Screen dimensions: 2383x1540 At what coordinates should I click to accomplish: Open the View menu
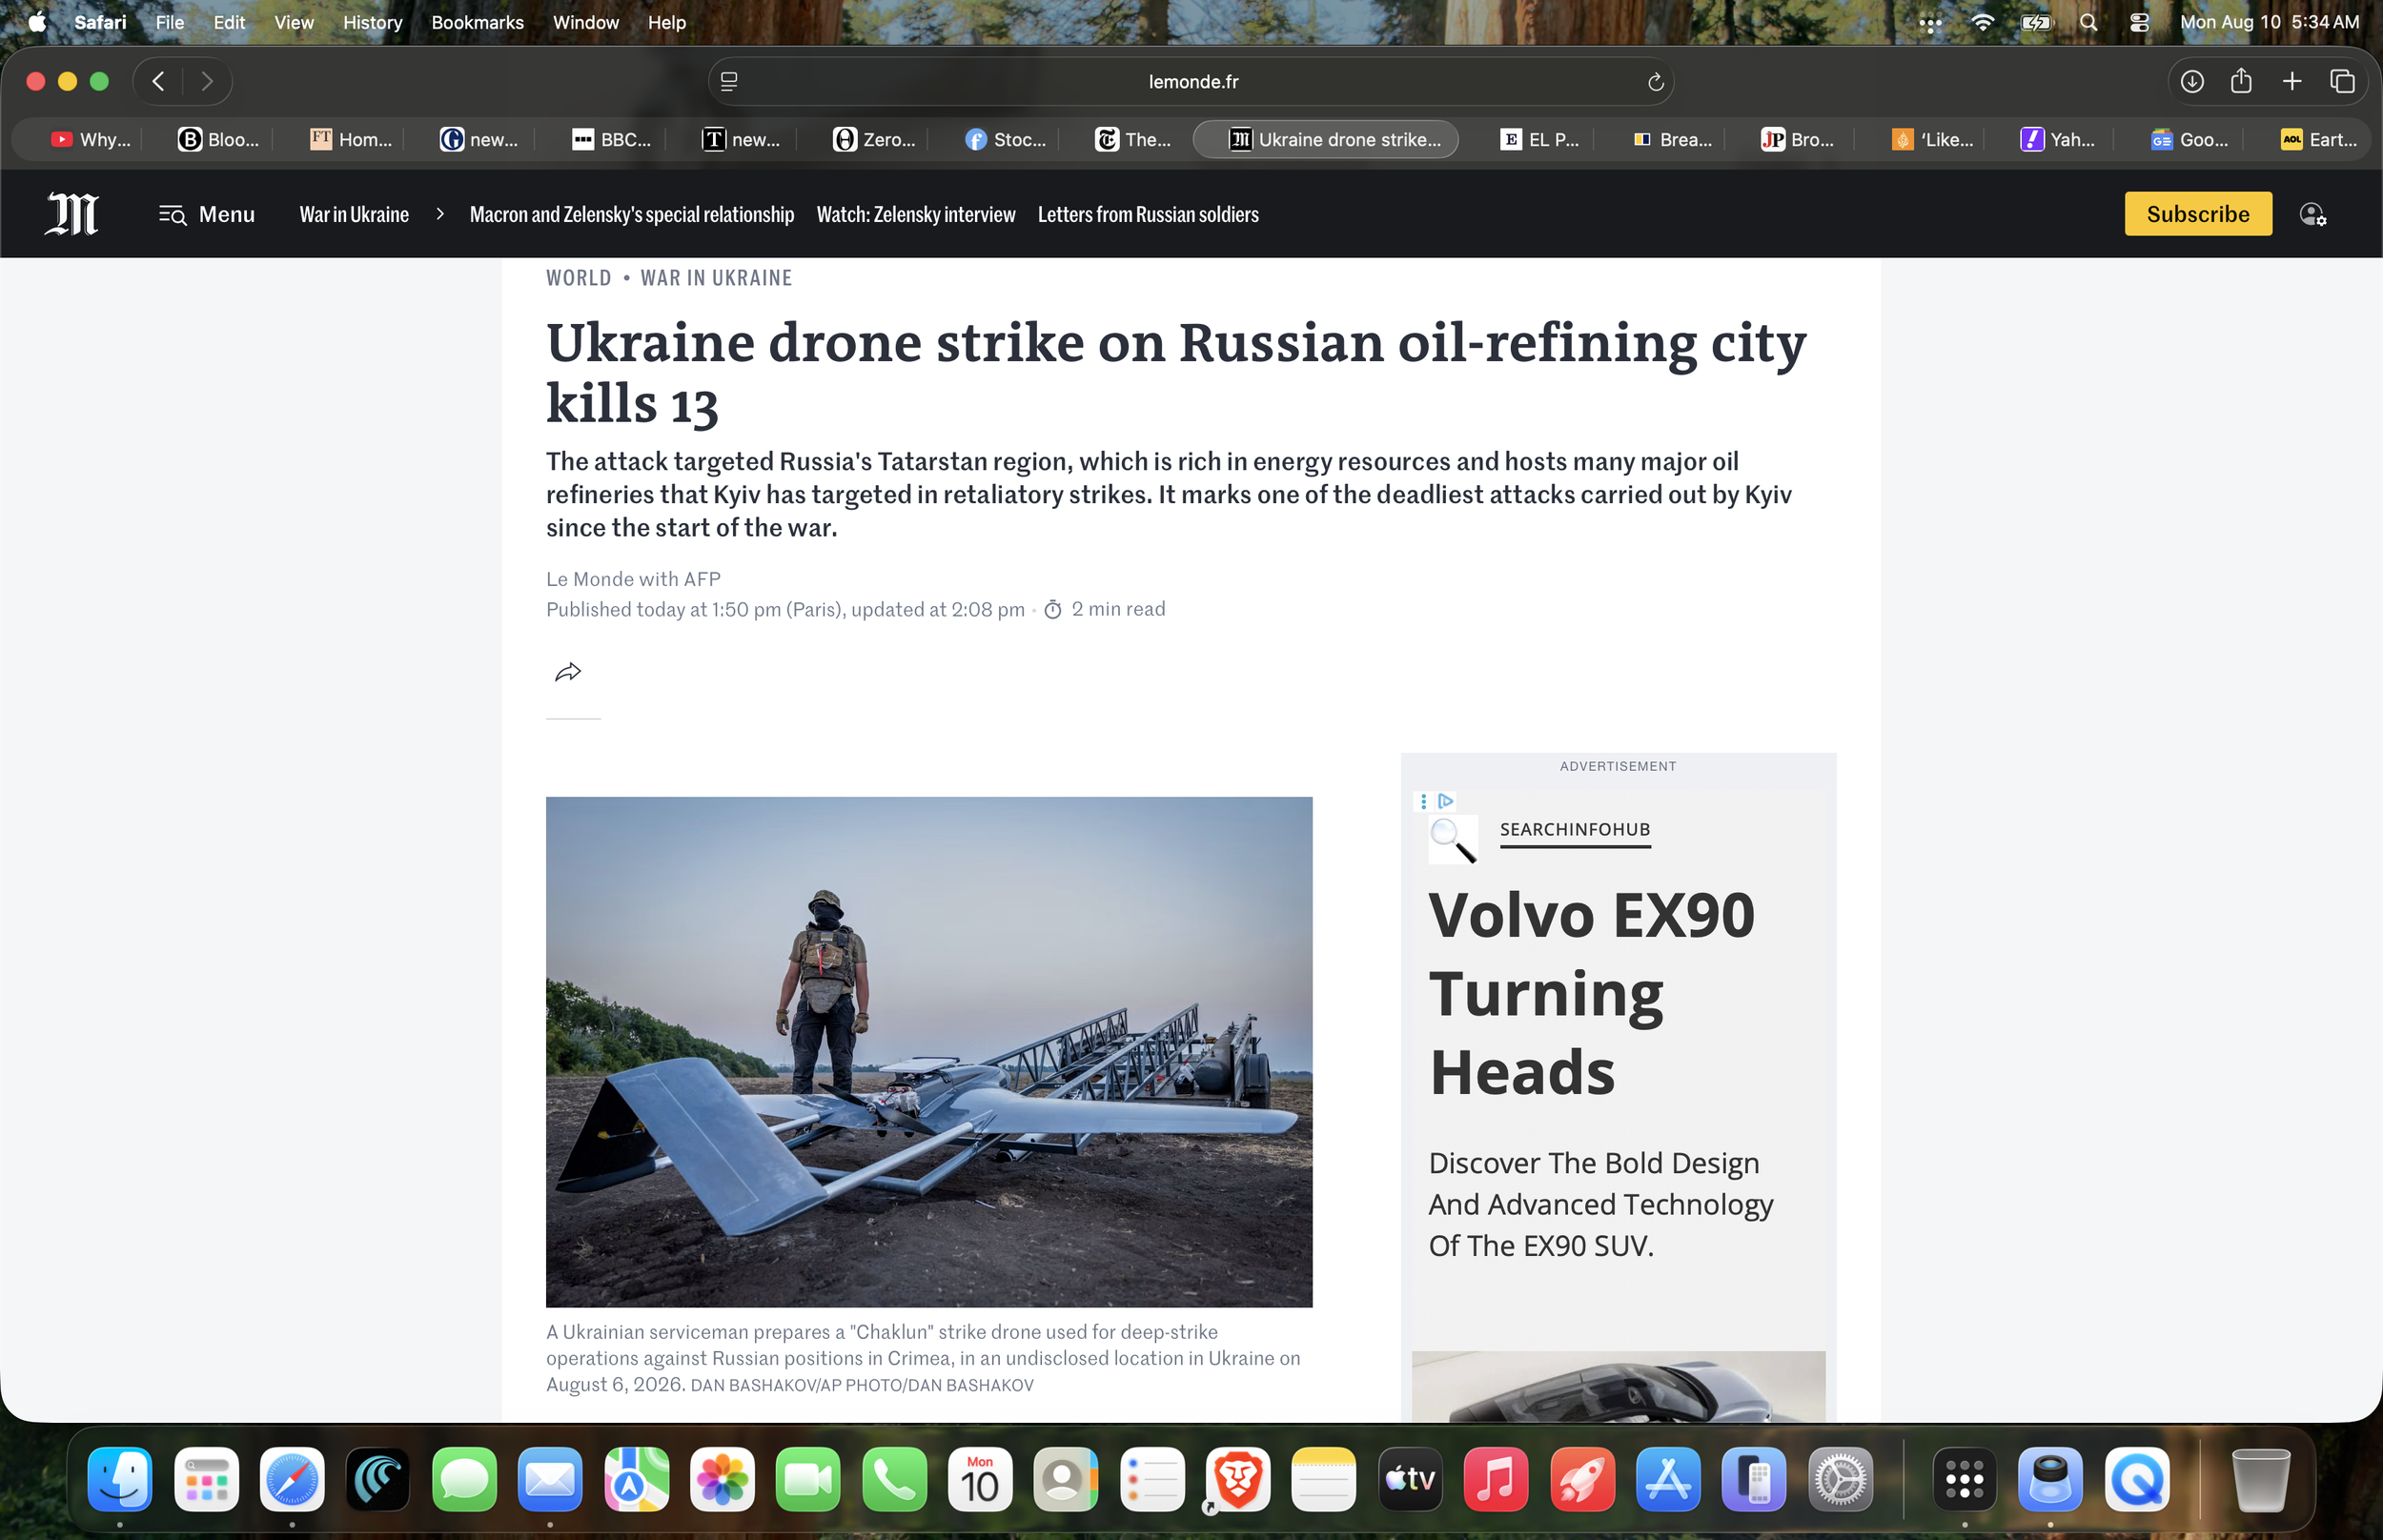294,22
